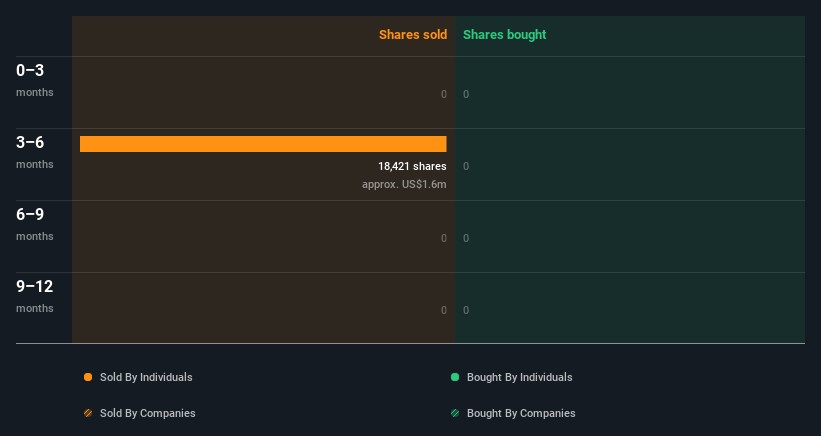This screenshot has height=436, width=821.
Task: Click the shares sold zero in 0–3 months row
Action: click(x=444, y=94)
